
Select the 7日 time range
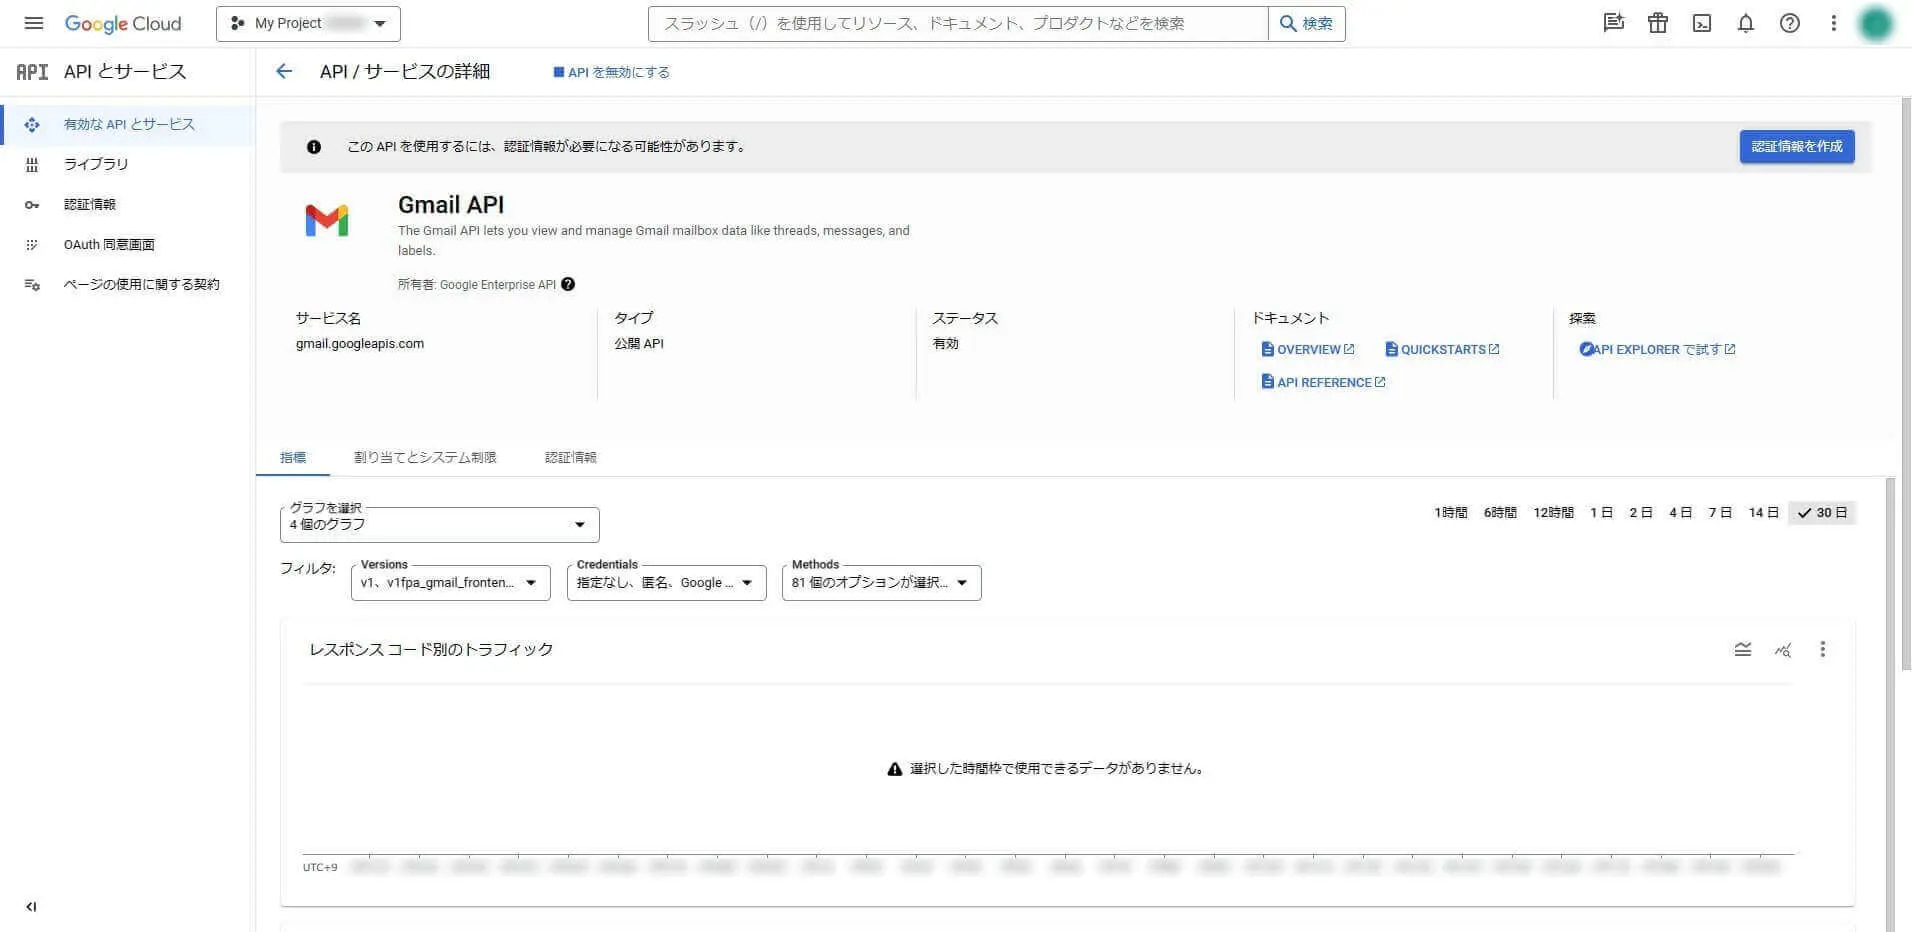point(1720,513)
